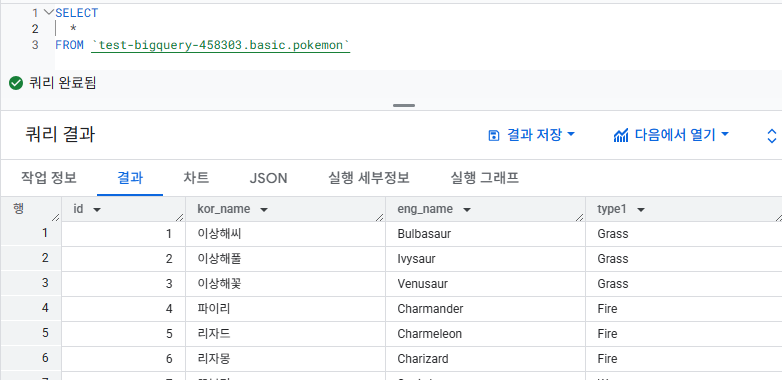This screenshot has height=380, width=782.
Task: Select the 이상해꽃 cell
Action: coord(285,284)
